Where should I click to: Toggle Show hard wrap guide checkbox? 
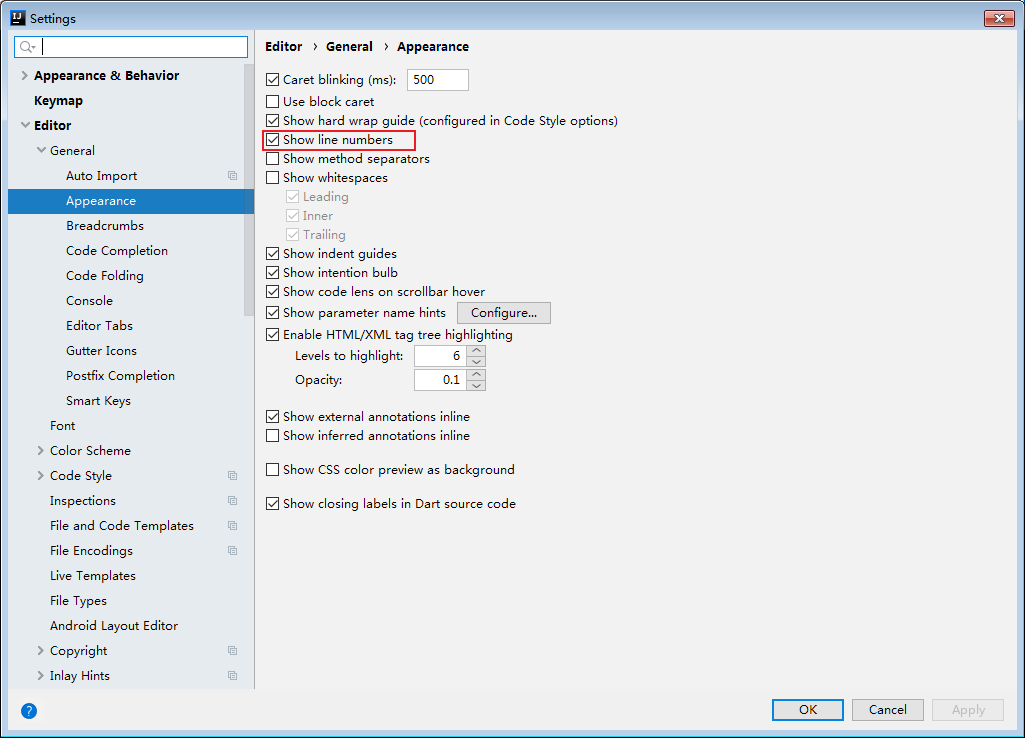tap(273, 120)
